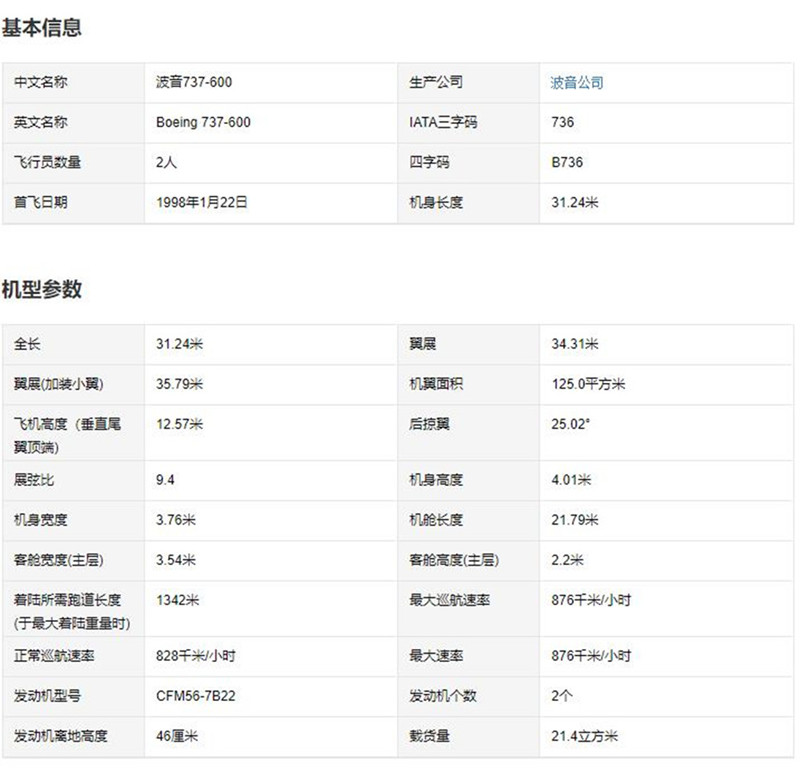This screenshot has width=800, height=772.
Task: Click the 生产公司 label
Action: point(436,82)
